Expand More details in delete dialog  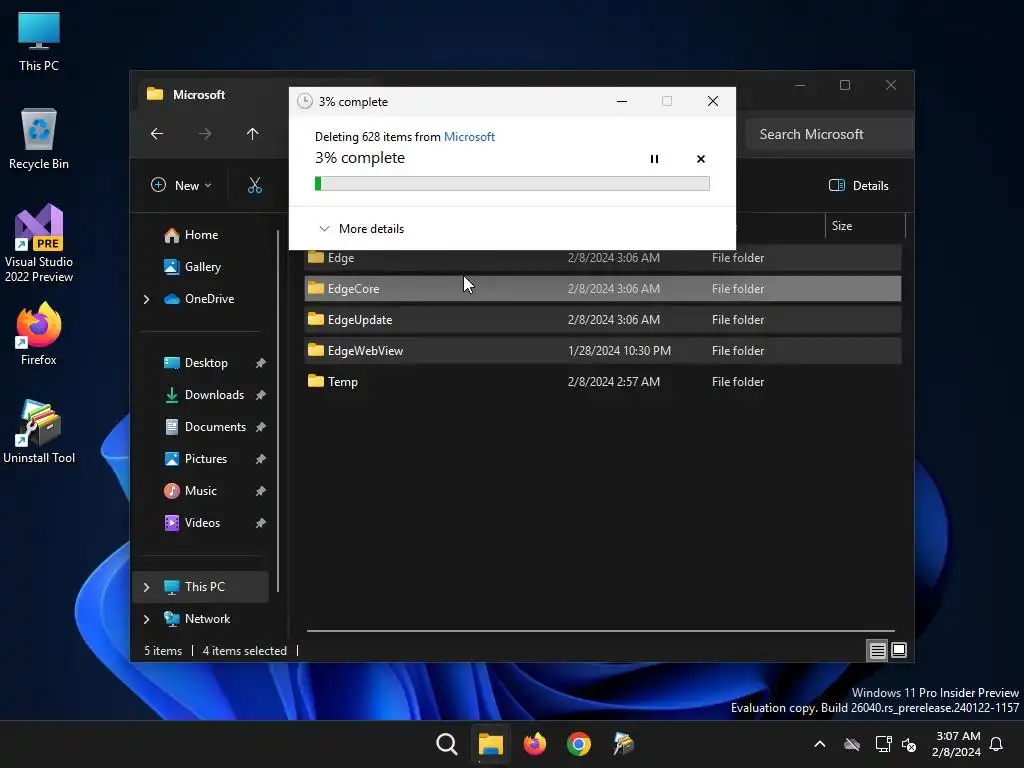coord(361,229)
